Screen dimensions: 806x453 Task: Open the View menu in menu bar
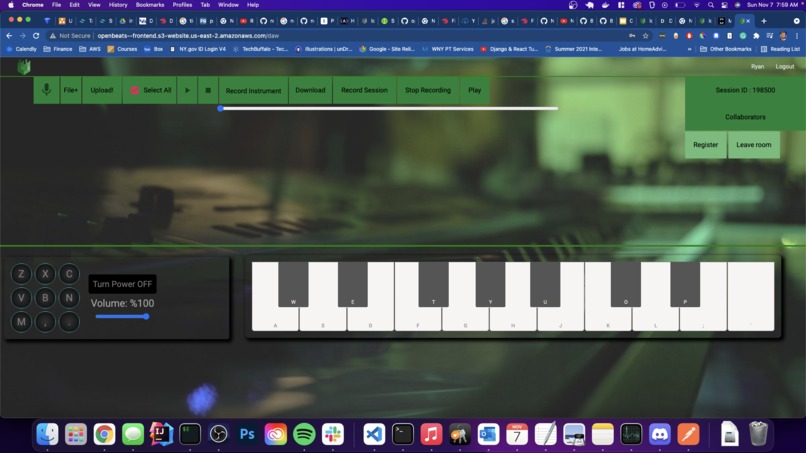click(x=94, y=5)
